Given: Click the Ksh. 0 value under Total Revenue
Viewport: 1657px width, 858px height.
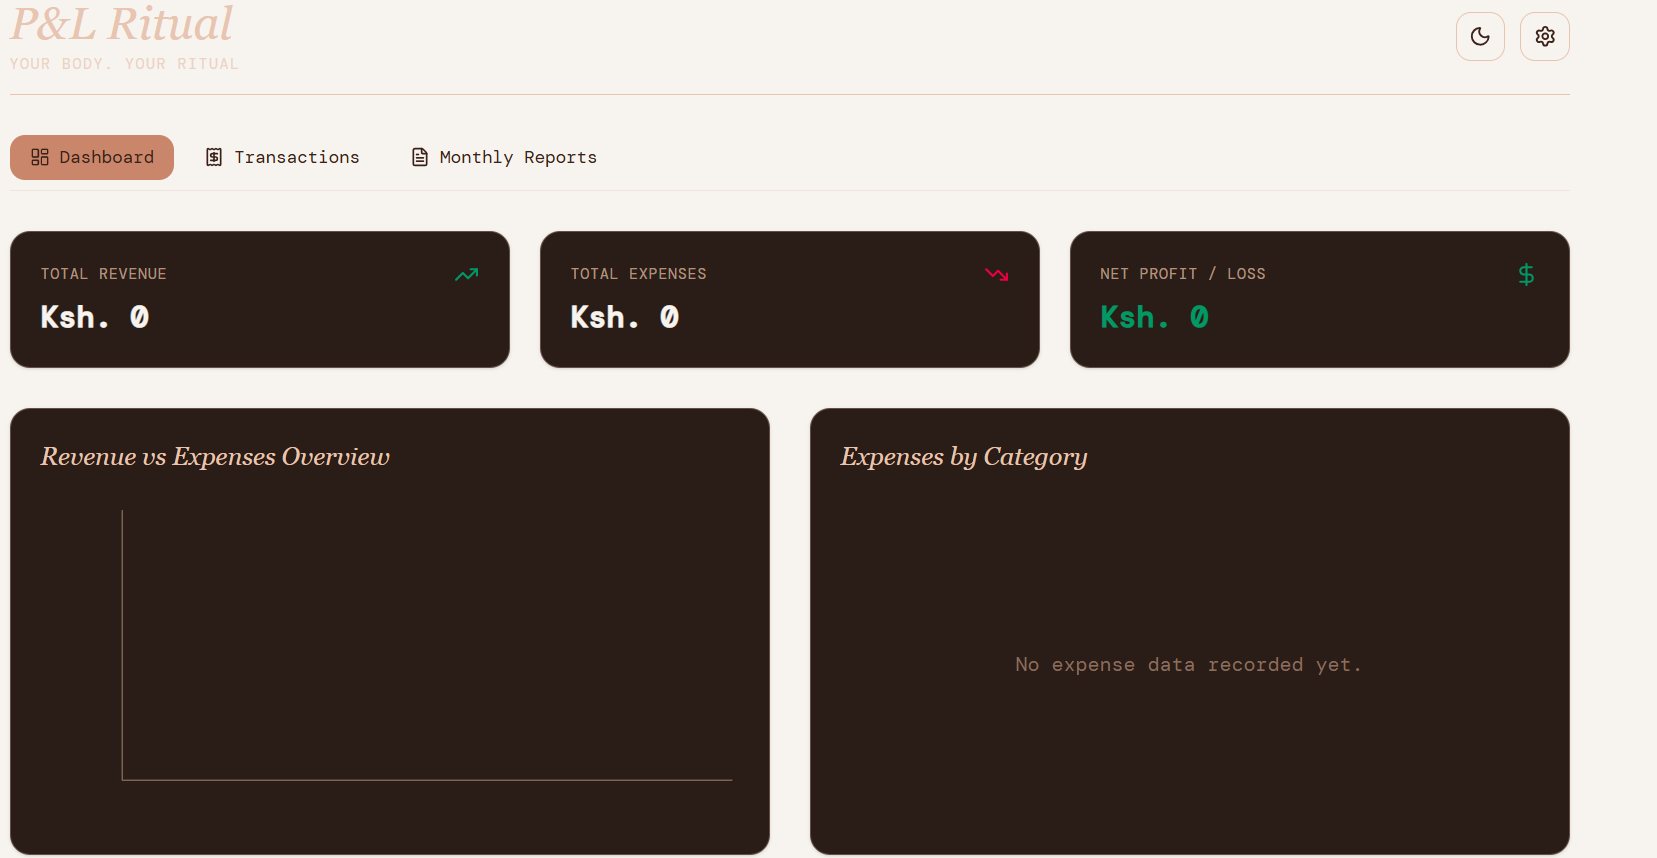Looking at the screenshot, I should click(x=95, y=317).
